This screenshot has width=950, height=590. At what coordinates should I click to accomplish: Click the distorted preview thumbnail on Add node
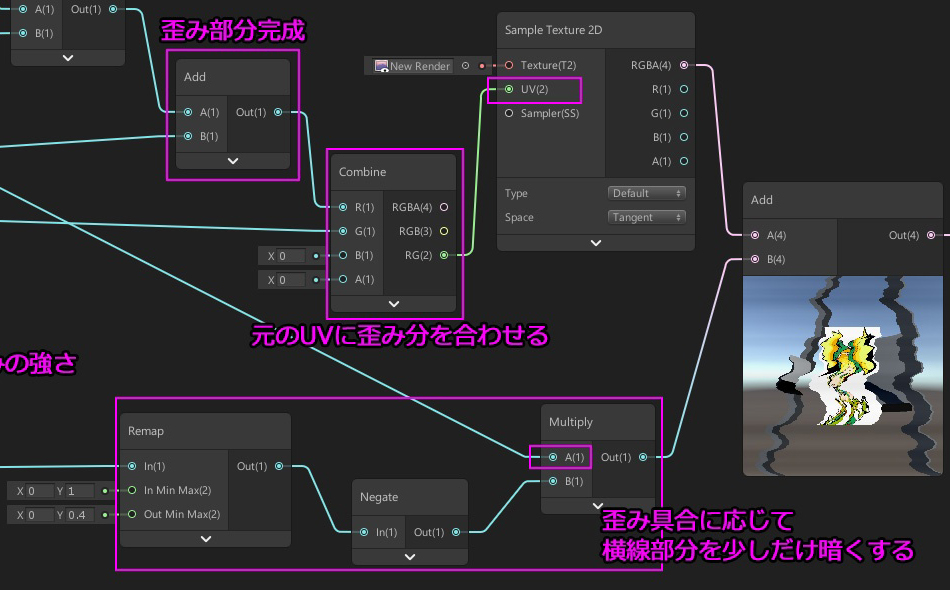click(843, 376)
